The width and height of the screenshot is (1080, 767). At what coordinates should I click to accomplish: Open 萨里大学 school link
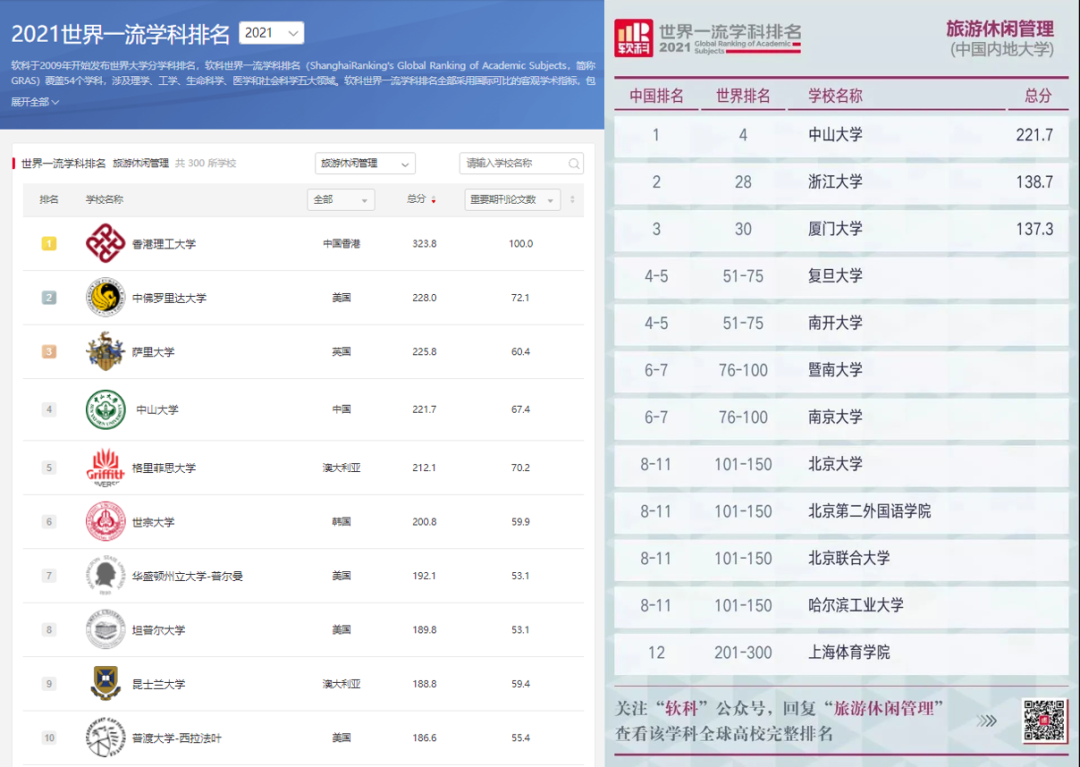(153, 352)
